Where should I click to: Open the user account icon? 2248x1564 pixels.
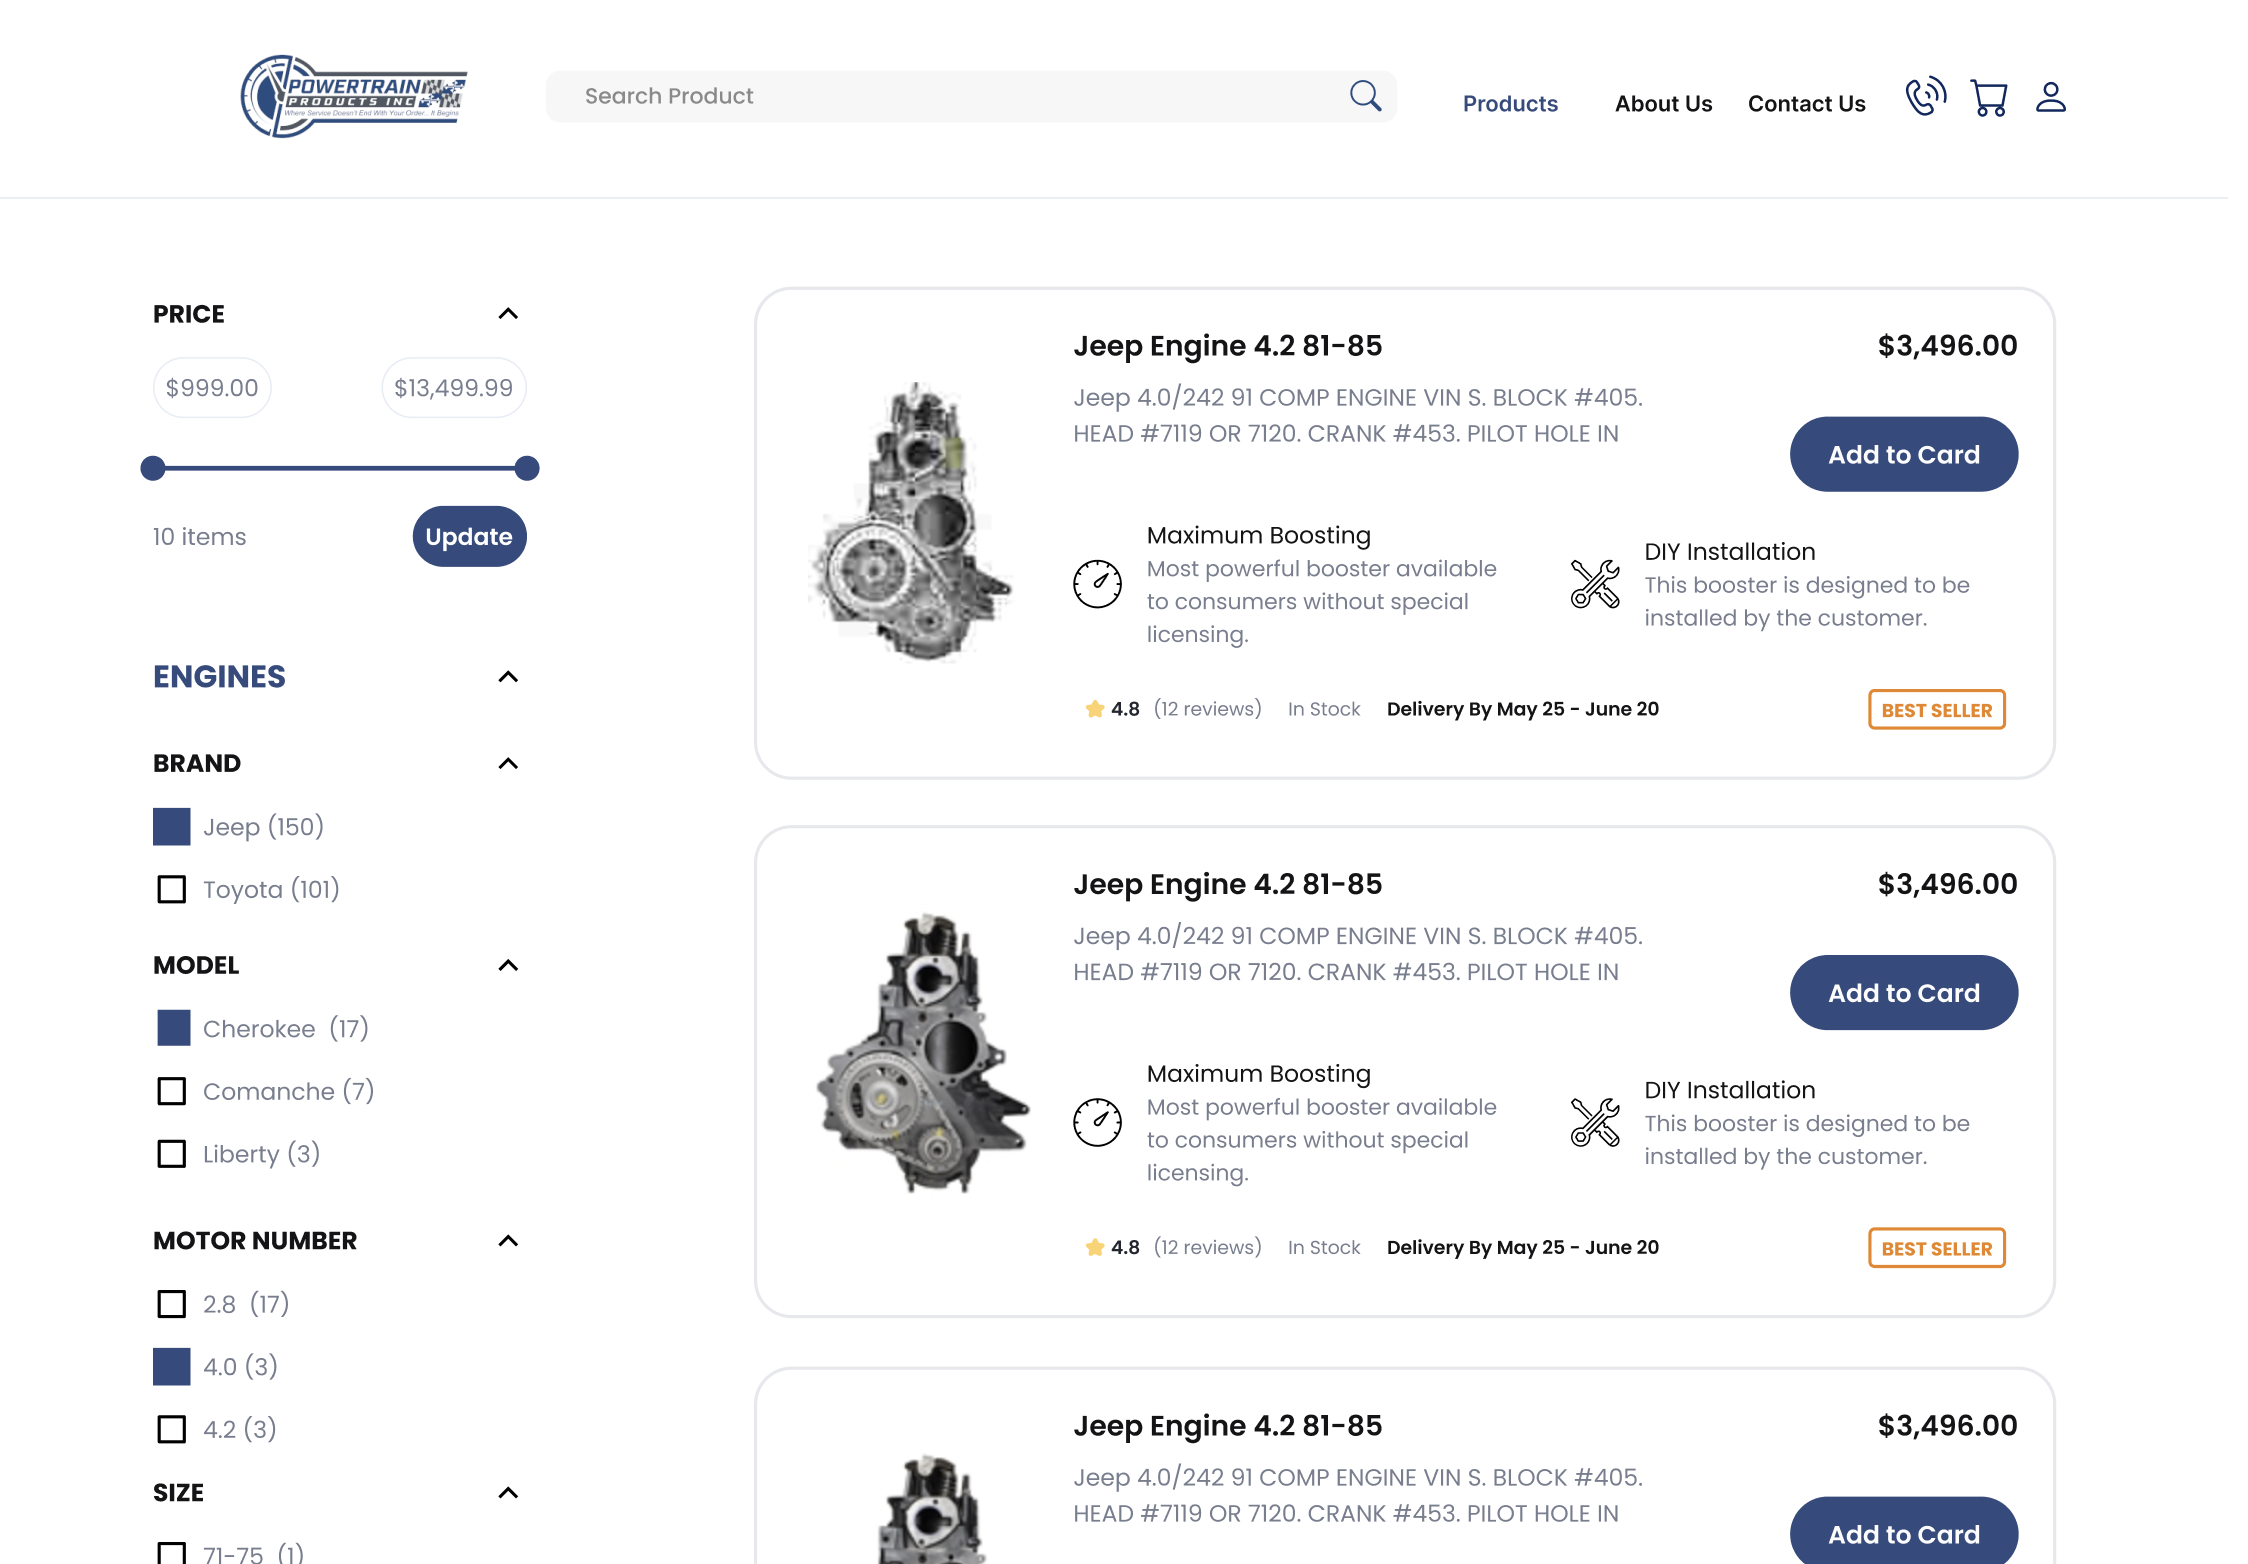(2051, 97)
